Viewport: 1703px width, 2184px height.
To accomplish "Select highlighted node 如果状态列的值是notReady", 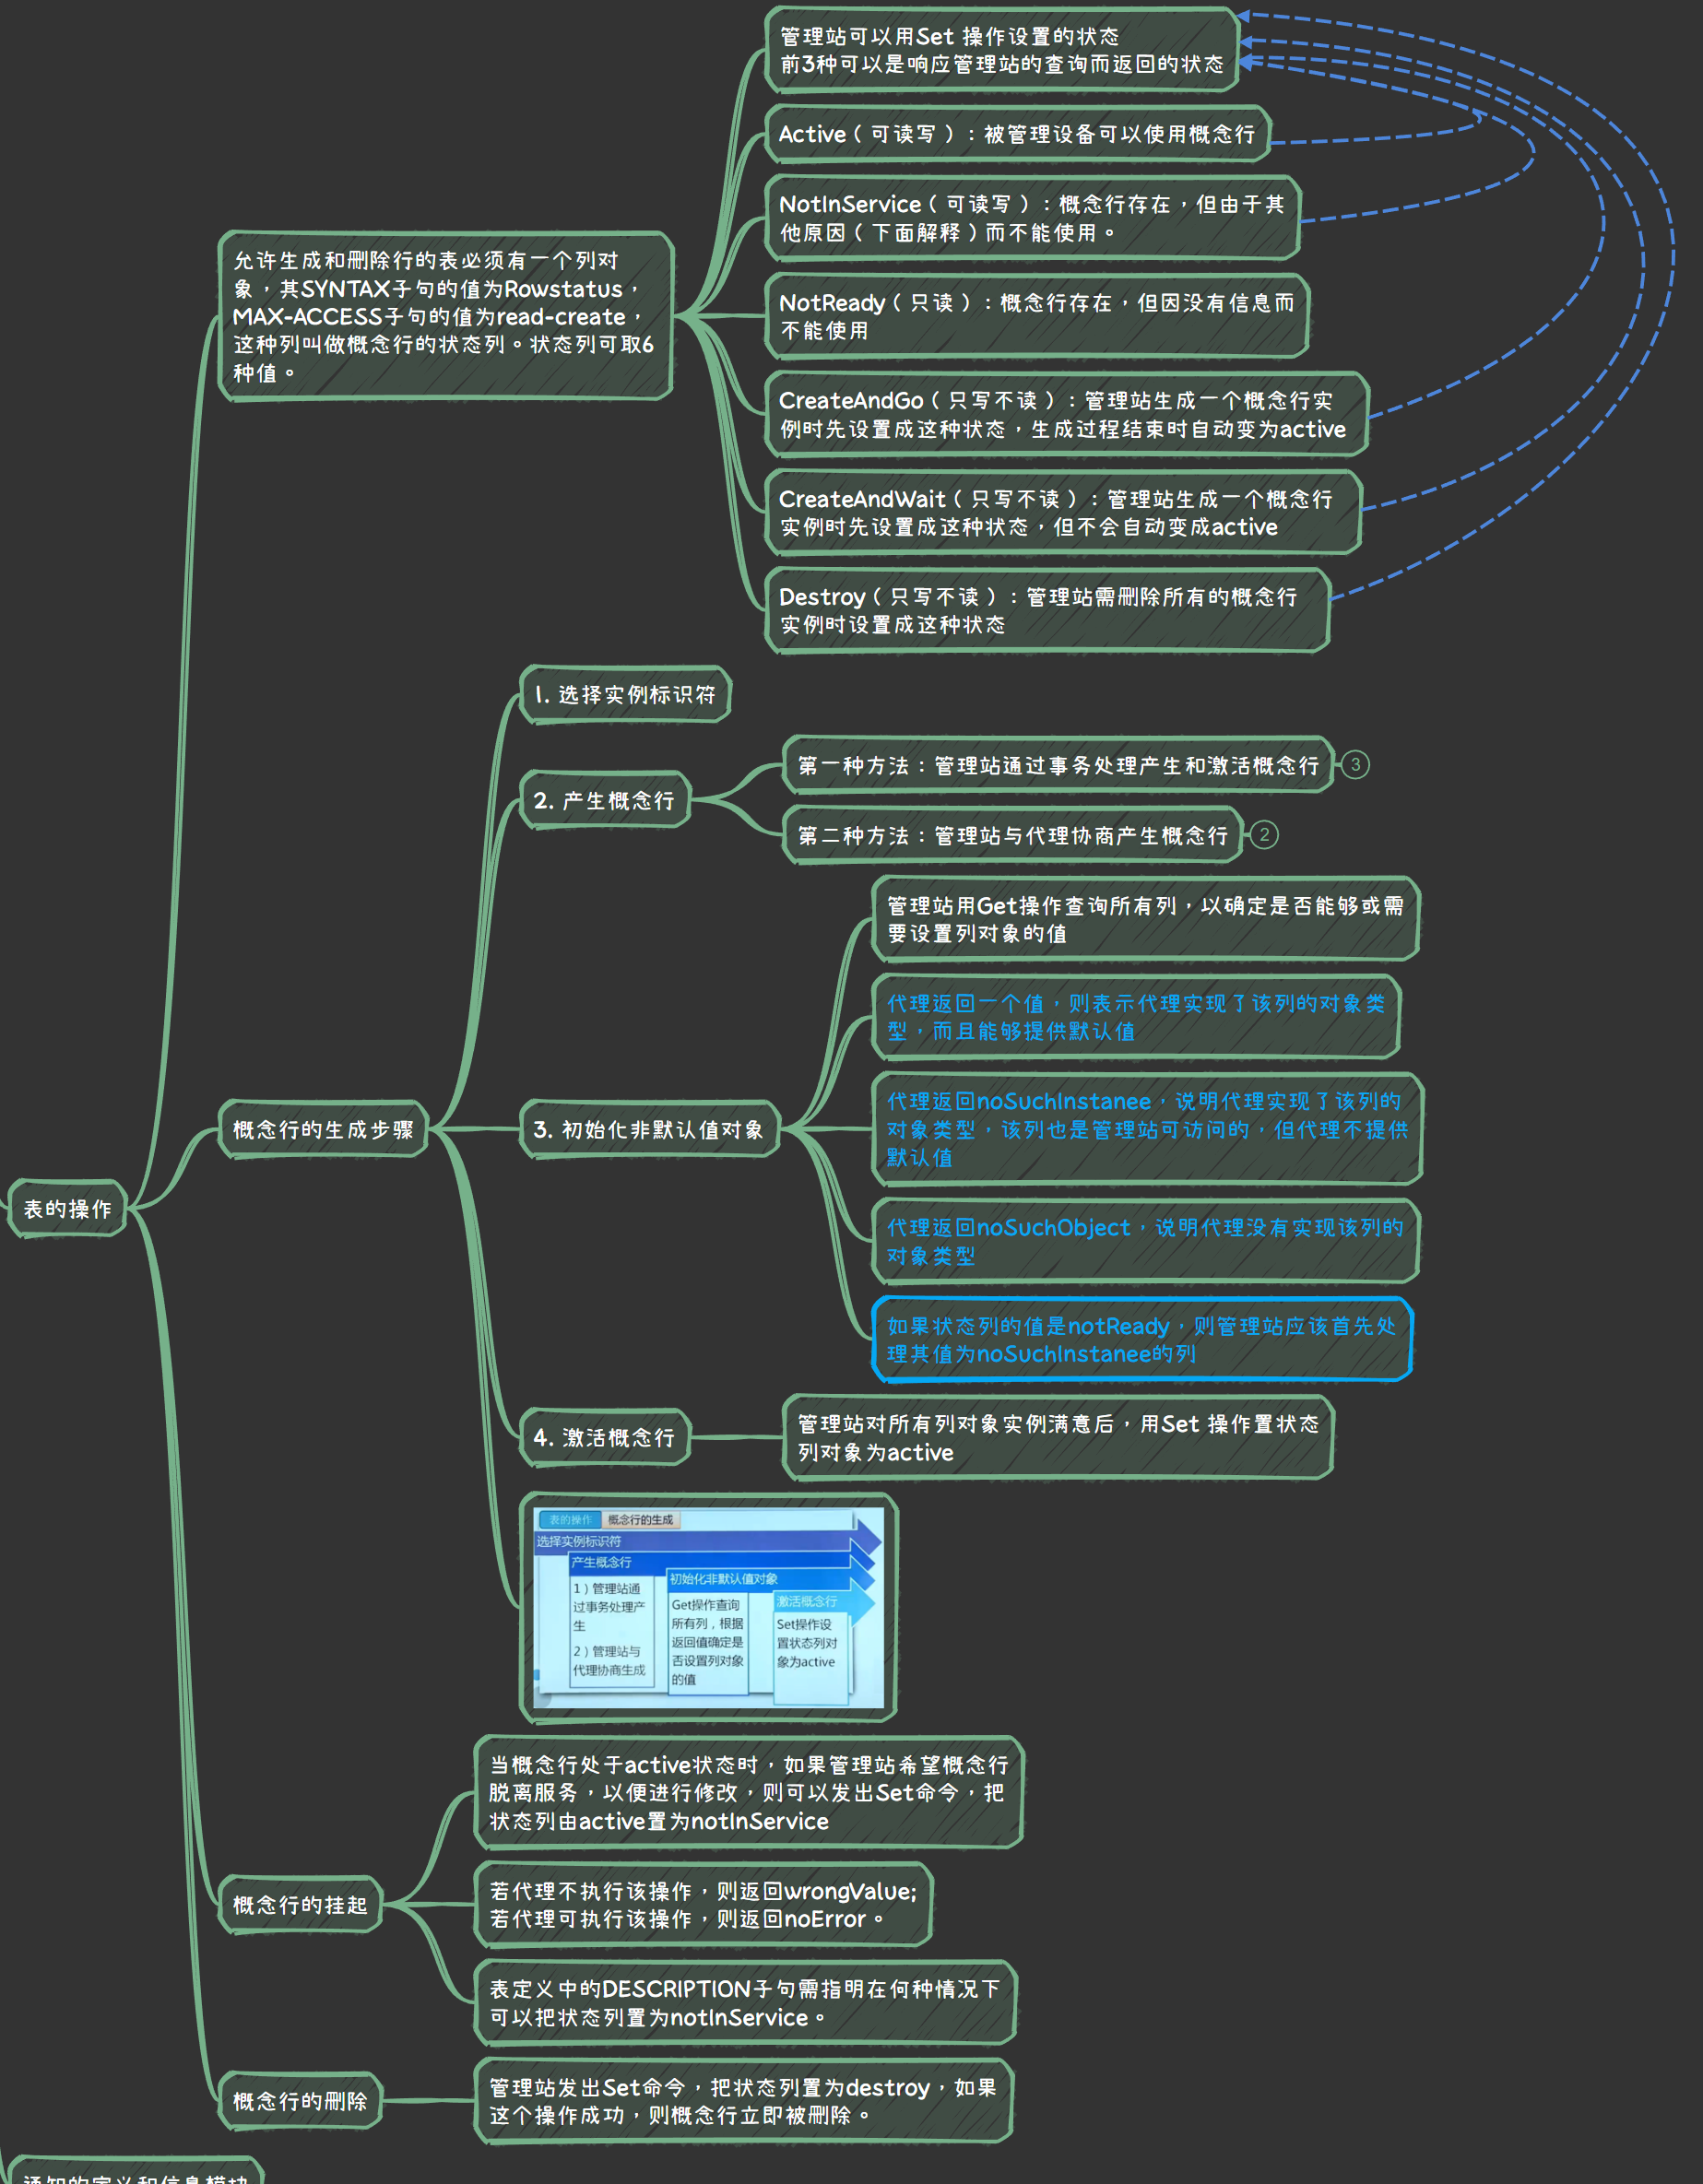I will point(1142,1339).
